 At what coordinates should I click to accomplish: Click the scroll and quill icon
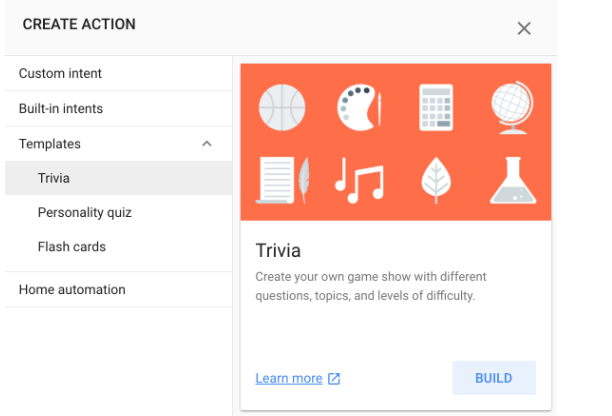pos(282,180)
